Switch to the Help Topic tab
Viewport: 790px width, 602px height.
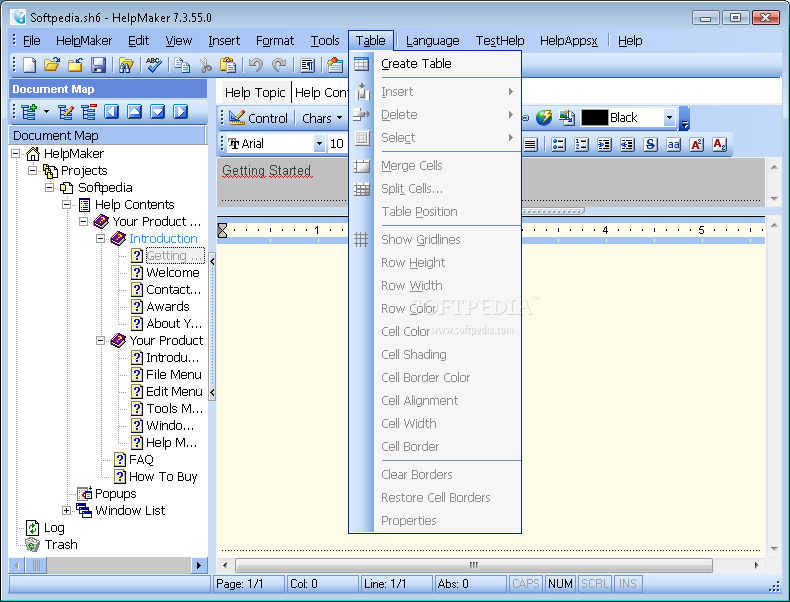pos(255,93)
